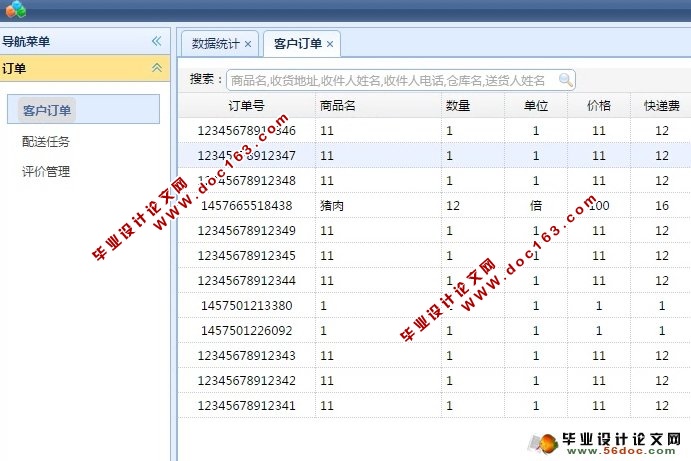
Task: Click the 导航菜单 panel title
Action: coord(26,41)
